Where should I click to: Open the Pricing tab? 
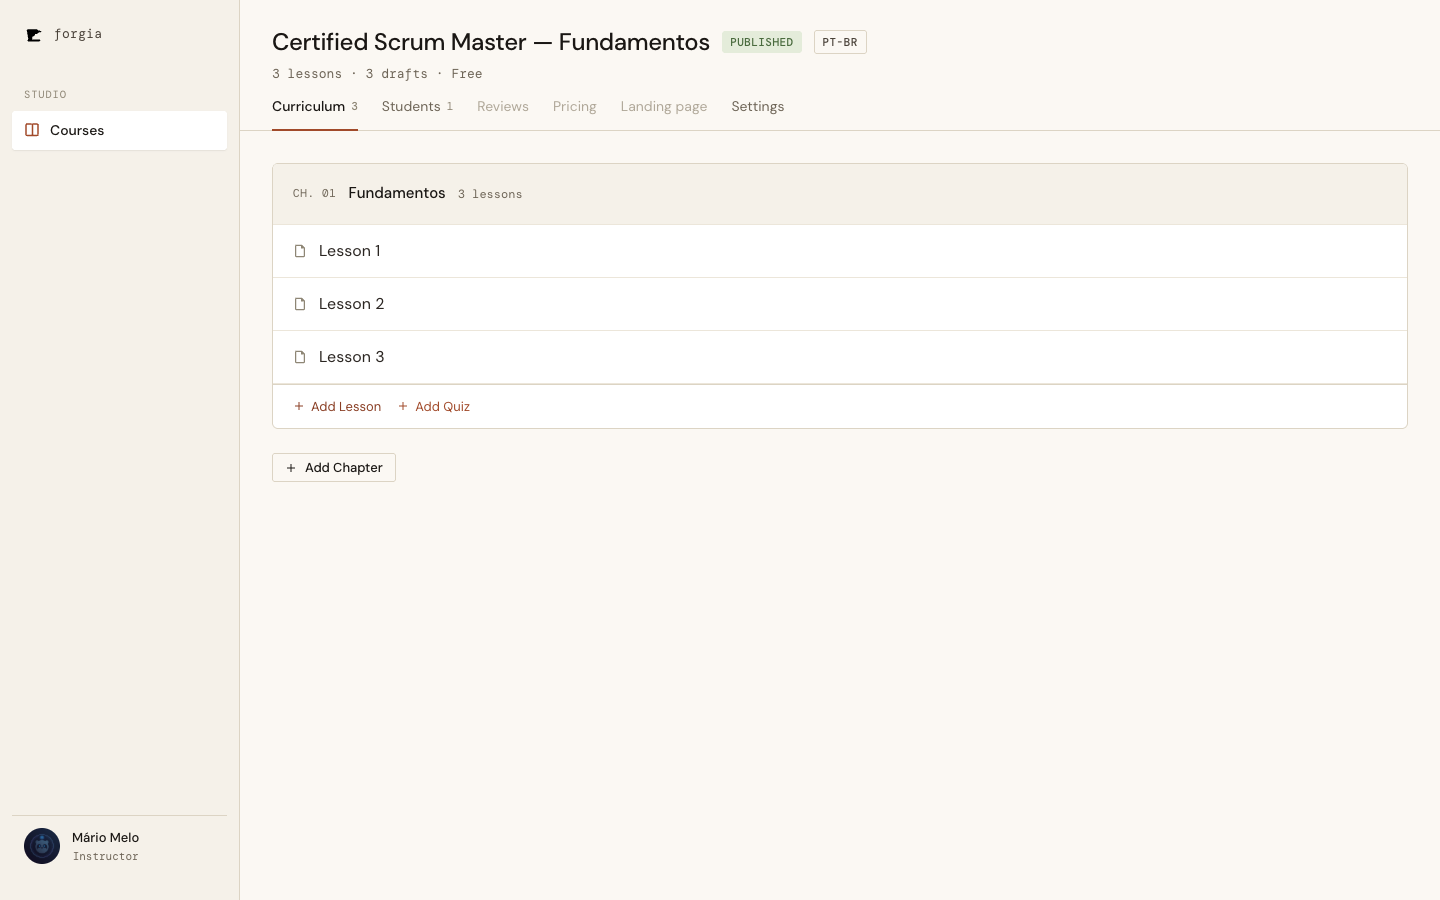575,107
